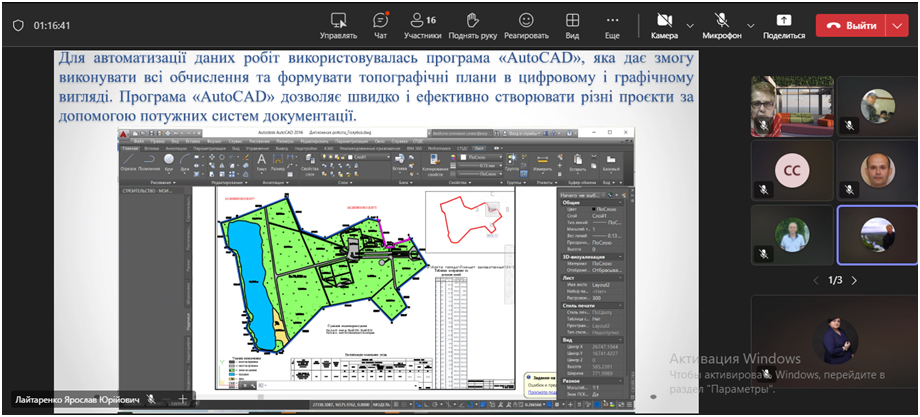Viewport: 920px width, 417px height.
Task: Unmute using the Микрофон button
Action: click(722, 25)
